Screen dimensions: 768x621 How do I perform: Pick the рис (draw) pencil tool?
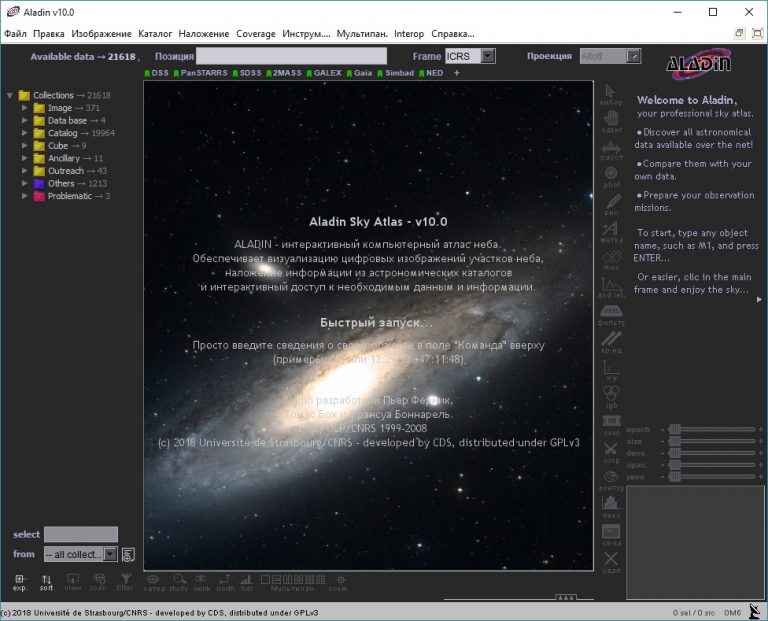[612, 205]
